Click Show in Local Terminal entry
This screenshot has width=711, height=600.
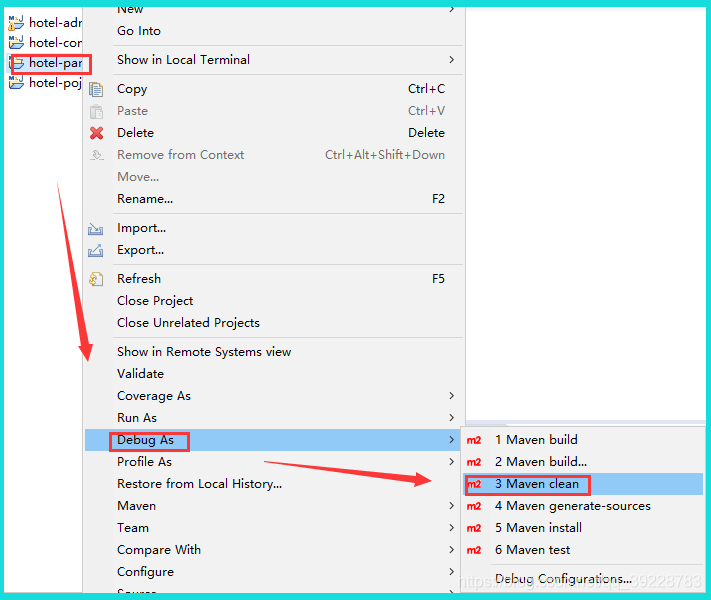(x=183, y=59)
